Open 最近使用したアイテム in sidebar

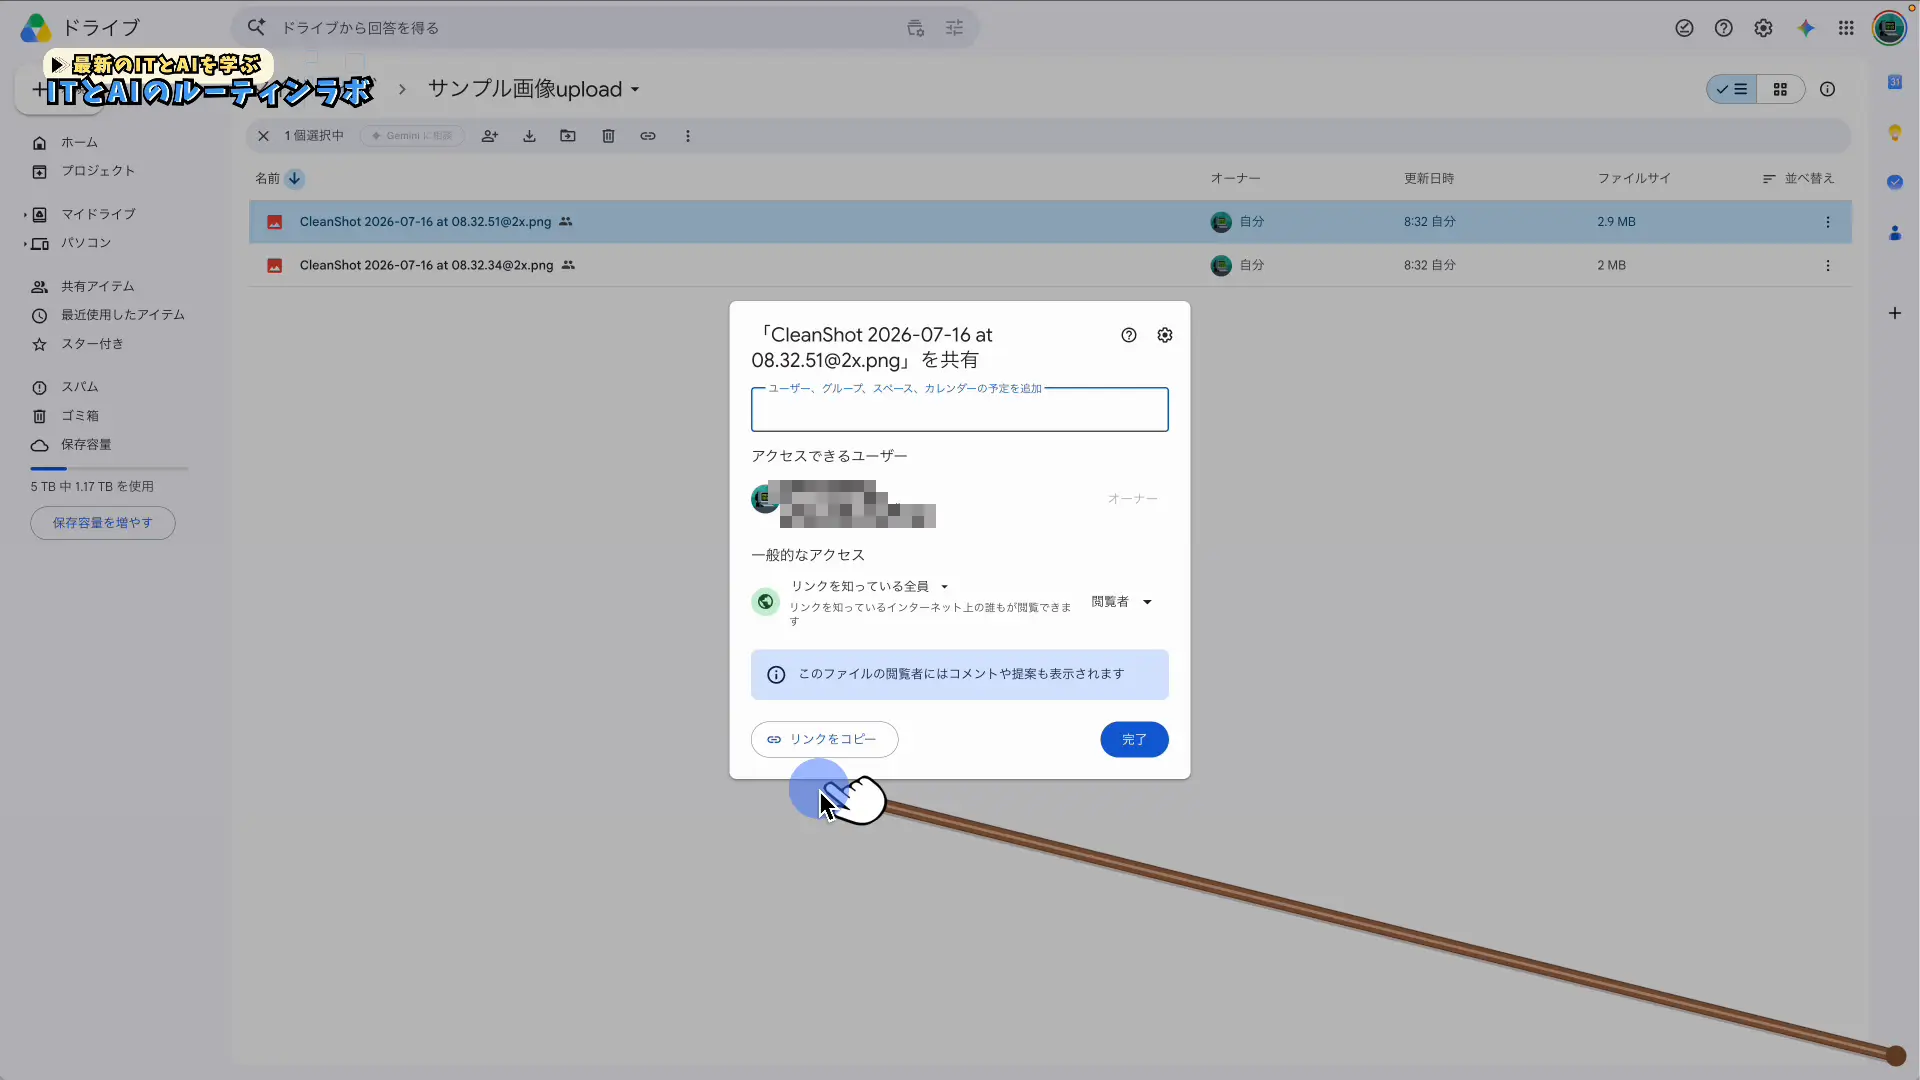pos(123,315)
